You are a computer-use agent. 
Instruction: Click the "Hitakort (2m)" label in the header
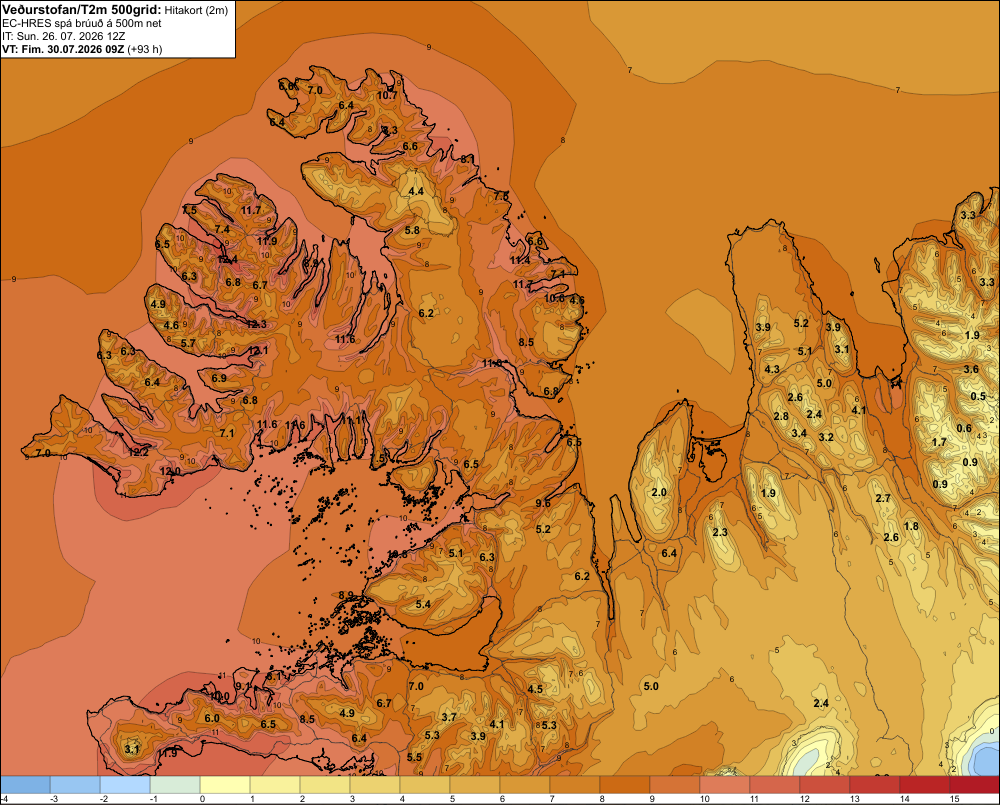196,10
